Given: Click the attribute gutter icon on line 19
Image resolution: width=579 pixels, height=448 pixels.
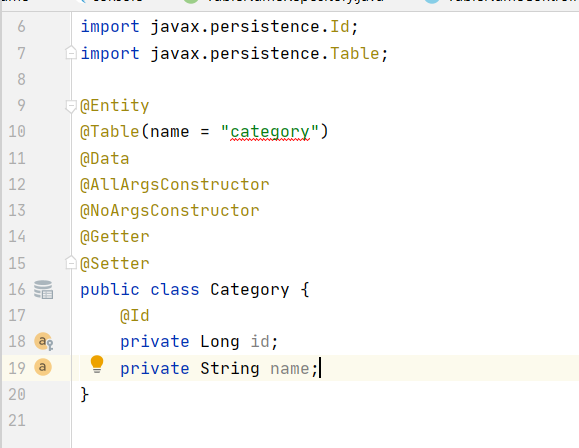Looking at the screenshot, I should (x=43, y=367).
